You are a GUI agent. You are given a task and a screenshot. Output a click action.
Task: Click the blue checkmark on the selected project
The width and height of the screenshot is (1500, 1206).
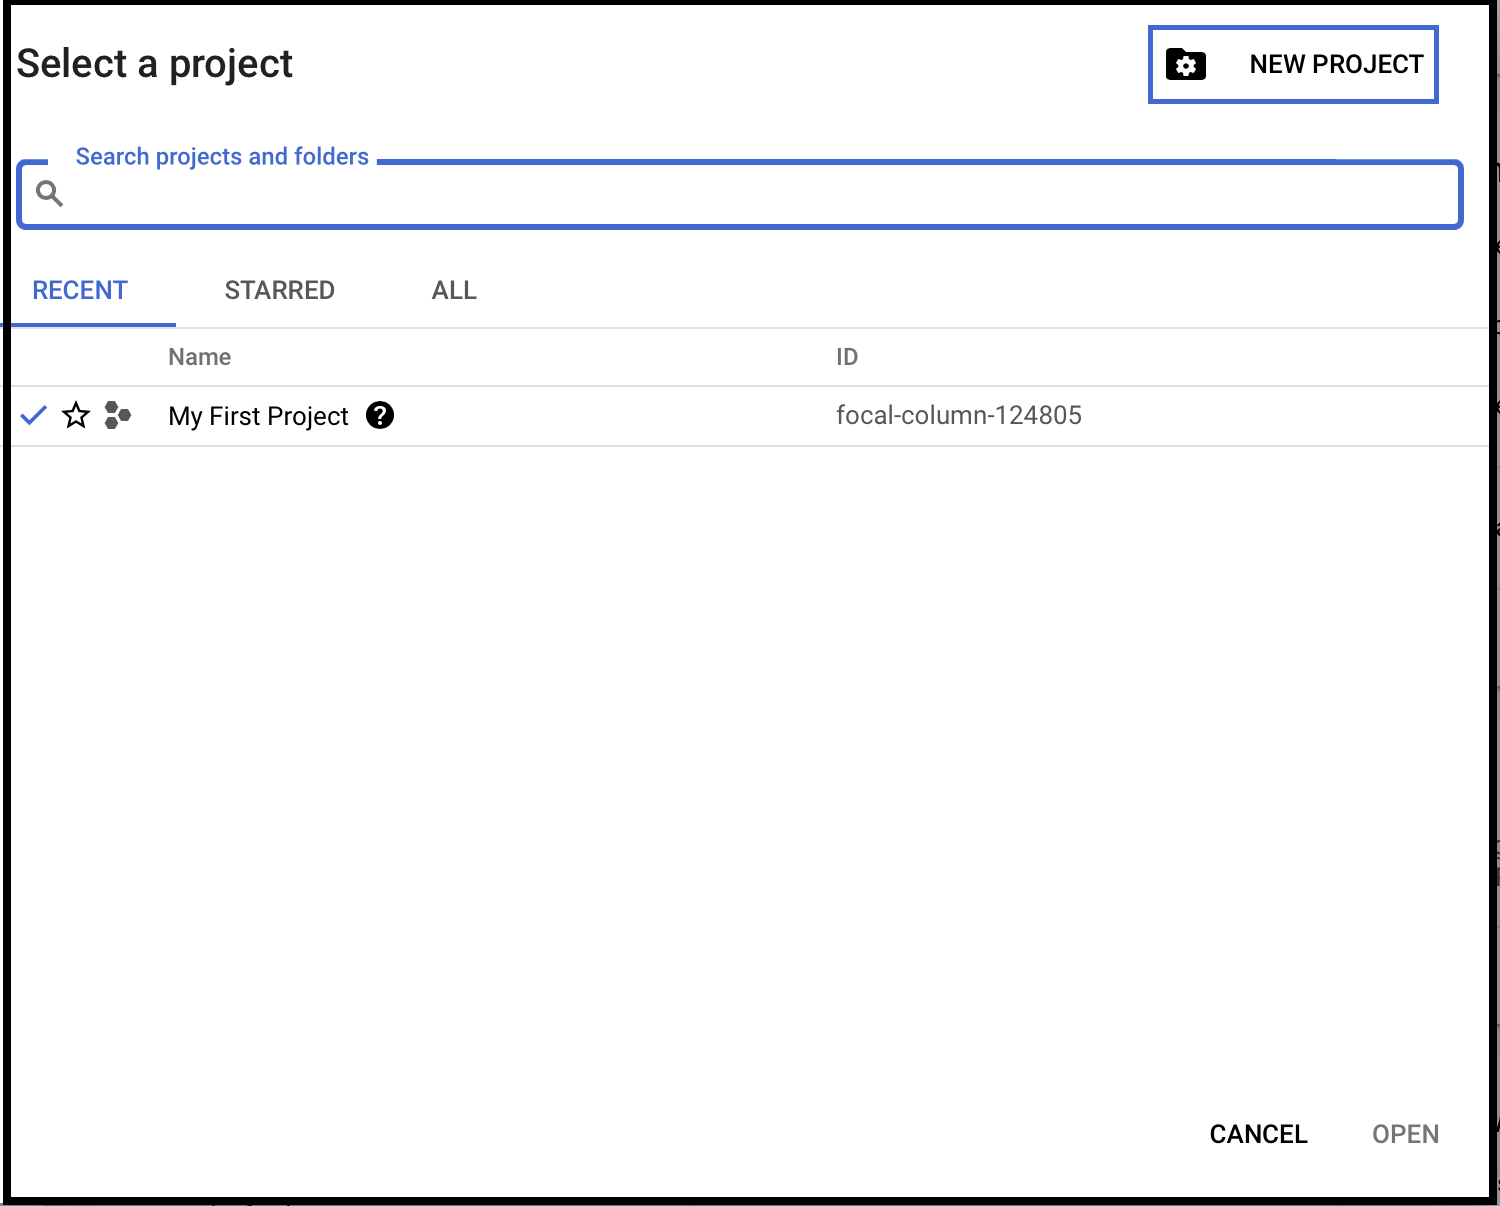[x=33, y=415]
